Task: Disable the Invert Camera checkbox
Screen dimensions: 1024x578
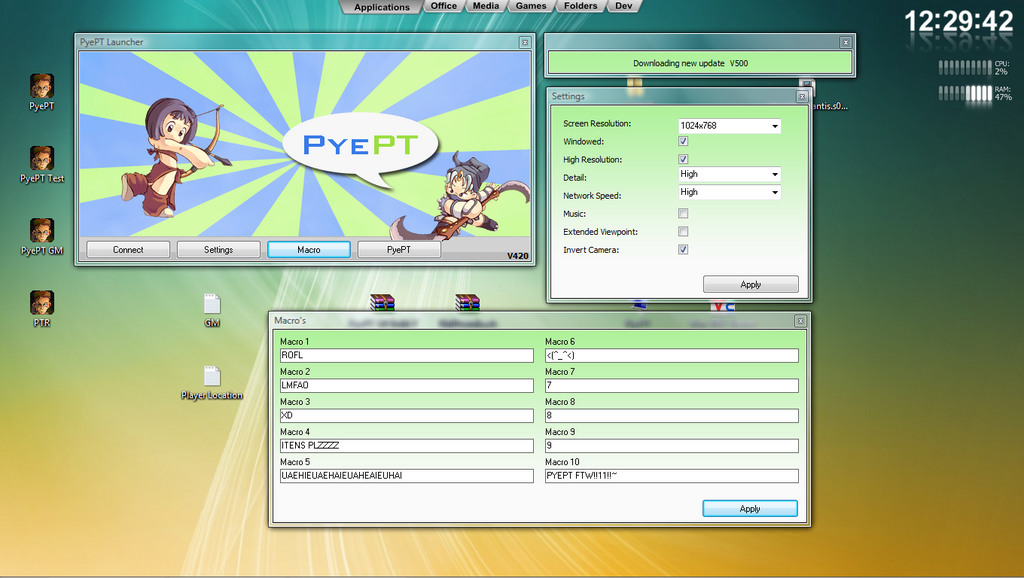Action: click(x=683, y=250)
